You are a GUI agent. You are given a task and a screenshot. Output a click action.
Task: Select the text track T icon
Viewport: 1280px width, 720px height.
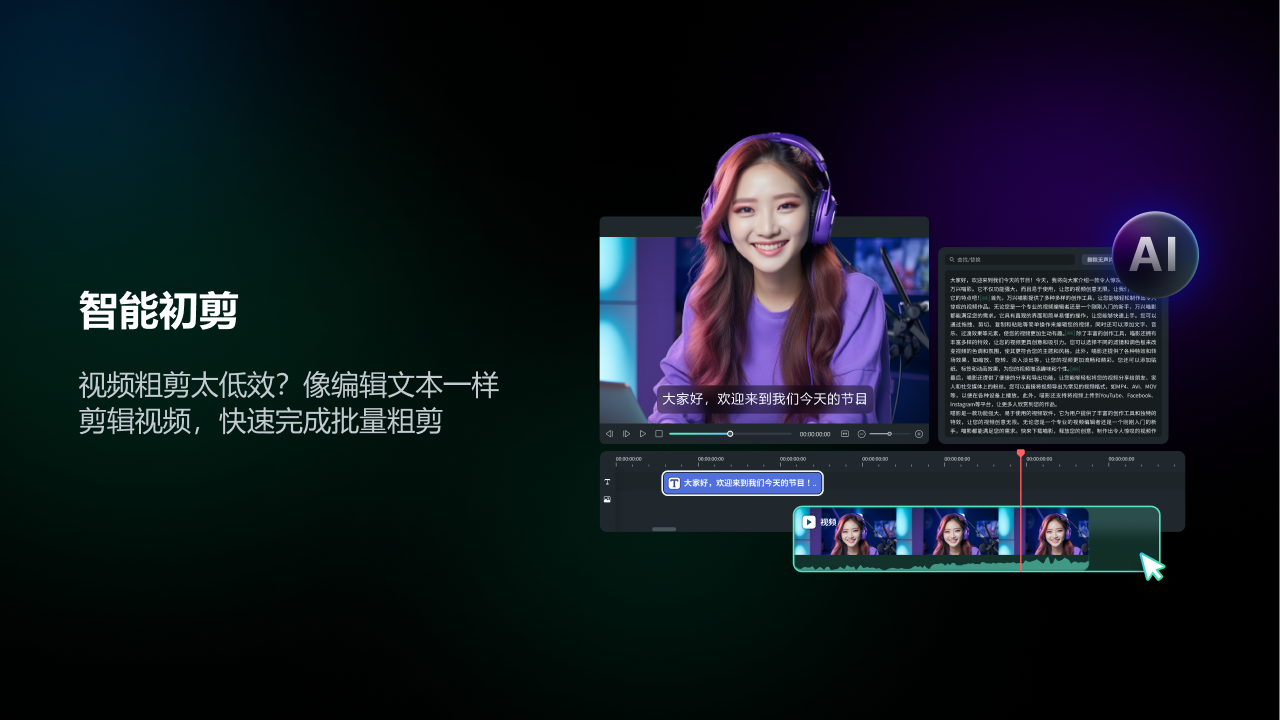(607, 482)
